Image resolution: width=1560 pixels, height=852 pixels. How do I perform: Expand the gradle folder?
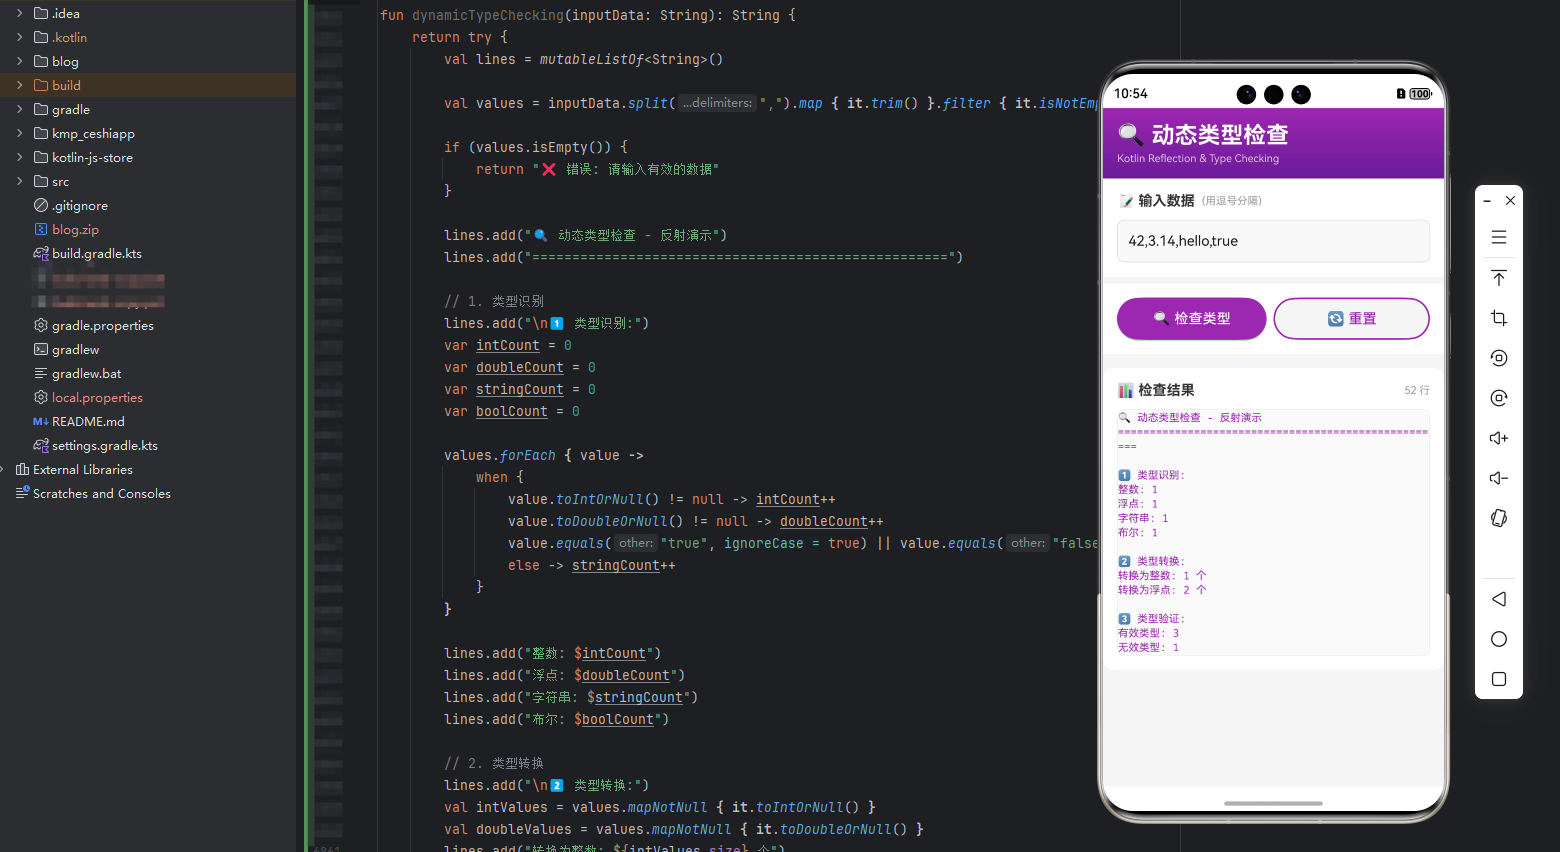tap(19, 109)
